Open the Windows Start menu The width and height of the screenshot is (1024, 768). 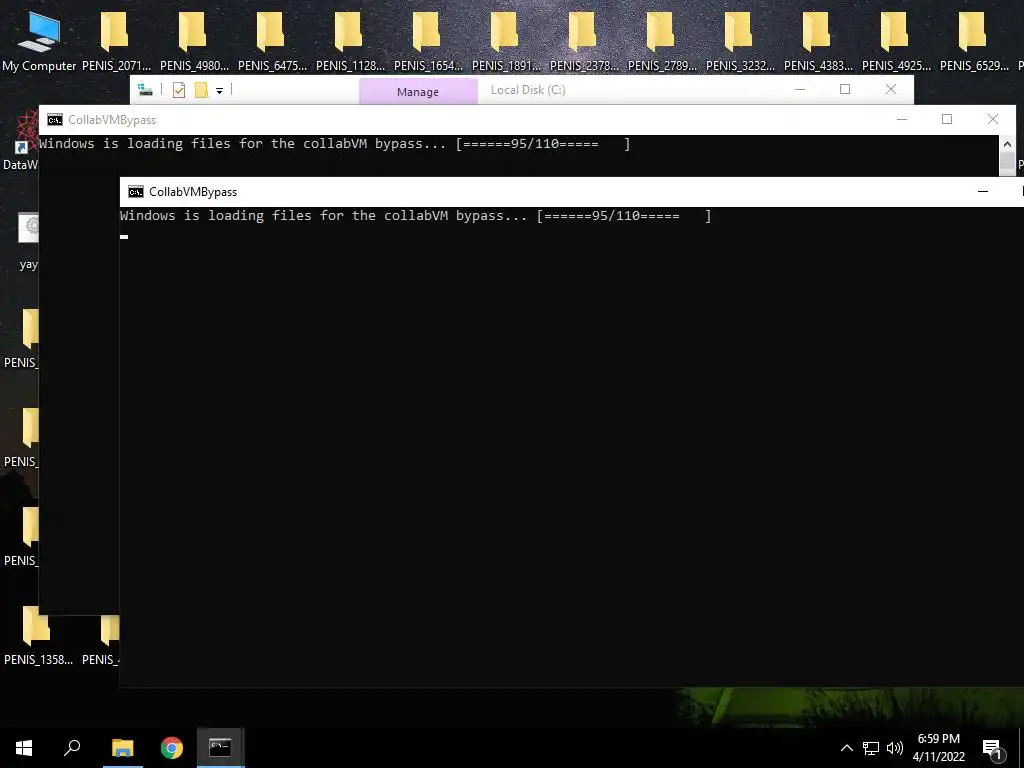point(24,748)
